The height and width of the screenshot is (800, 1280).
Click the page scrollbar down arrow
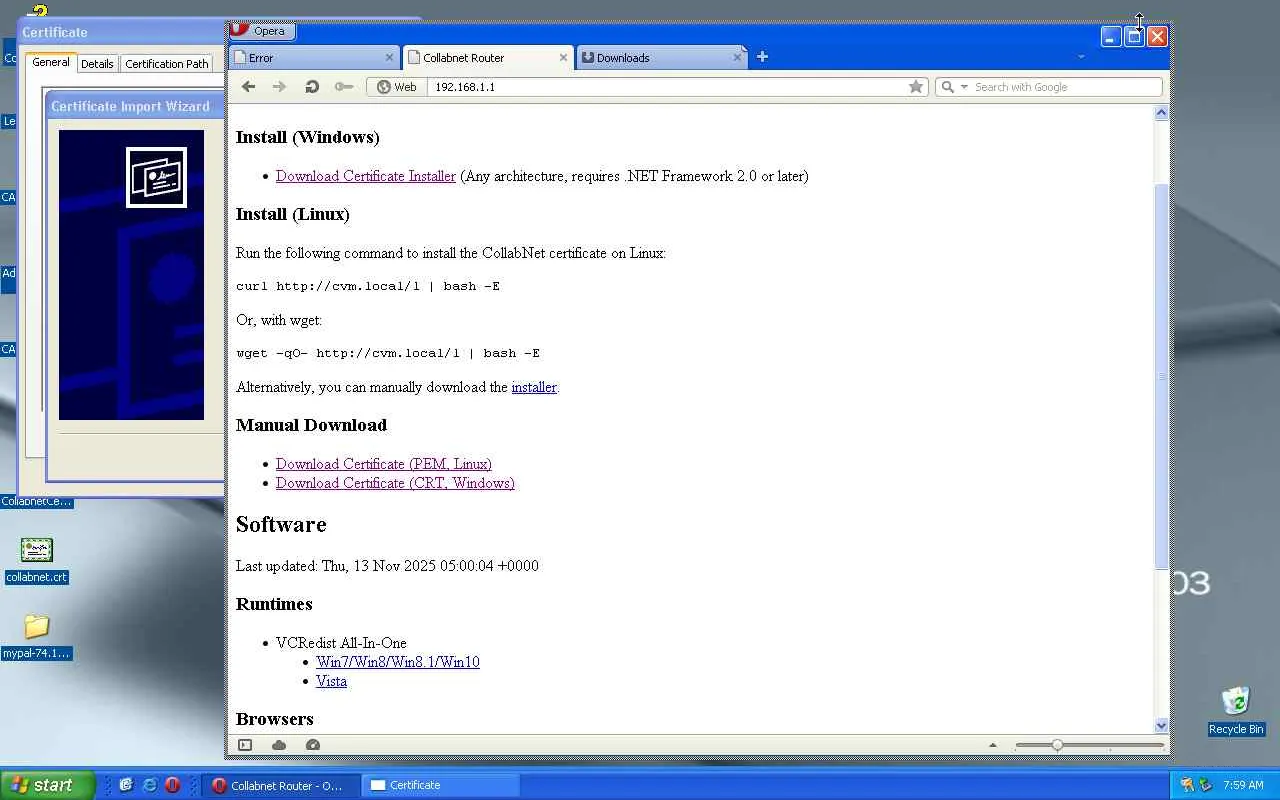[1161, 726]
